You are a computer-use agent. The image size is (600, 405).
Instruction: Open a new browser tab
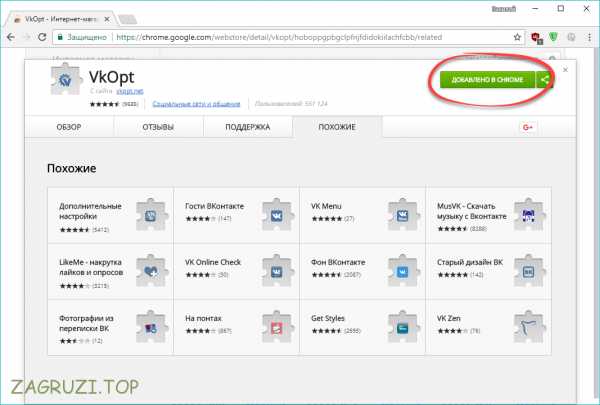[x=127, y=19]
